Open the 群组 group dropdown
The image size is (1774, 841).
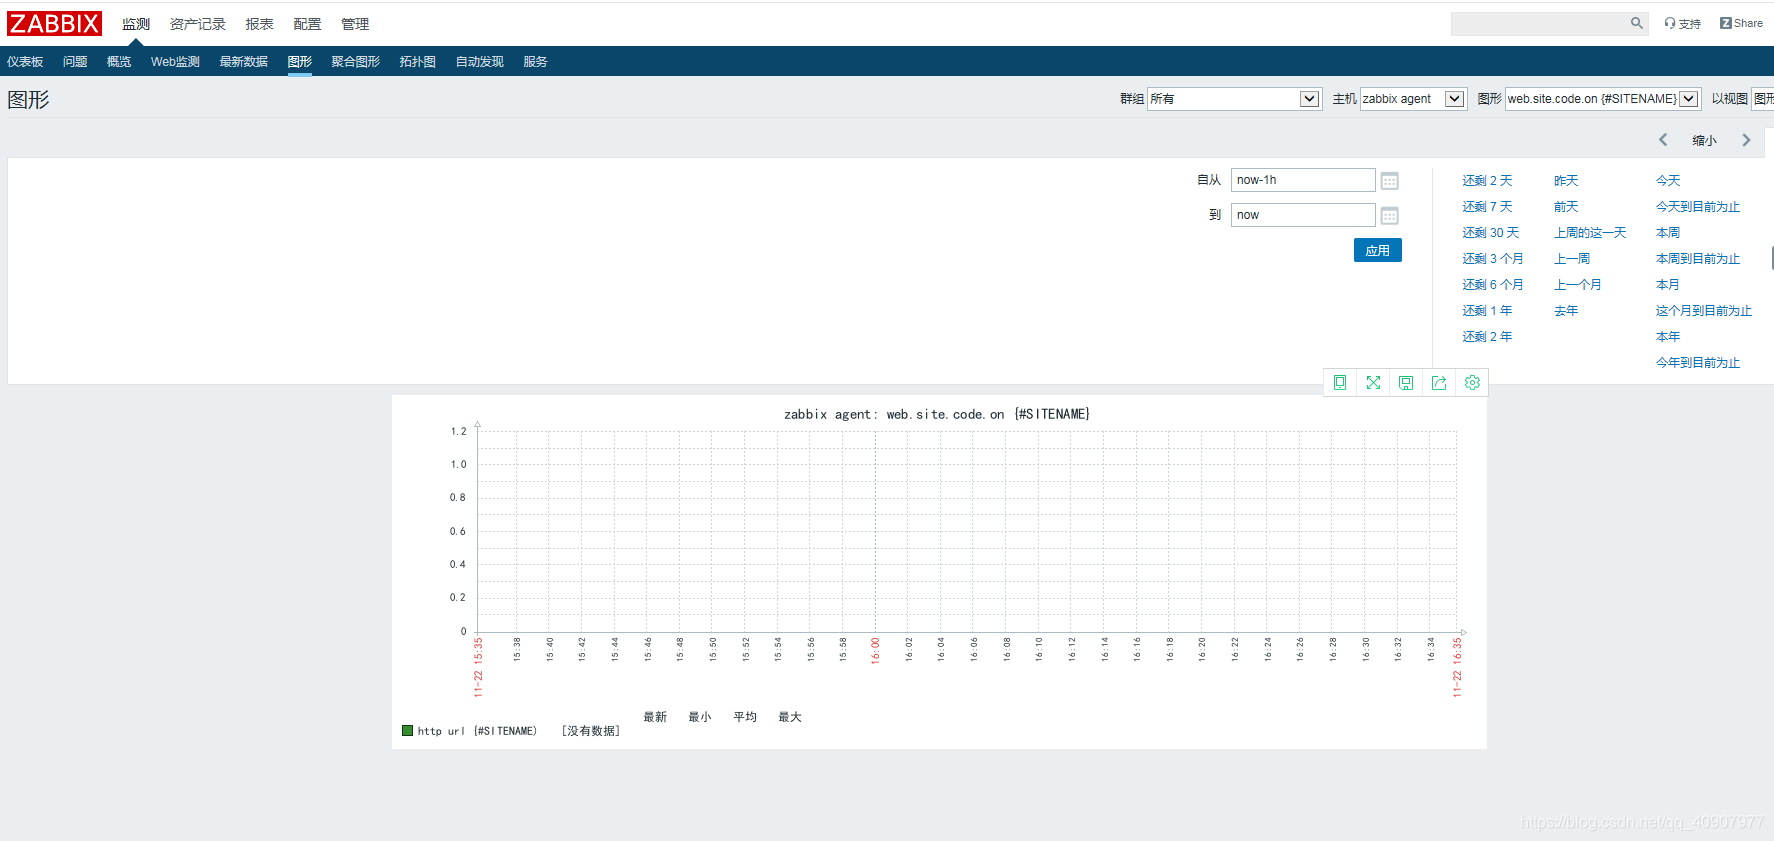coord(1234,99)
